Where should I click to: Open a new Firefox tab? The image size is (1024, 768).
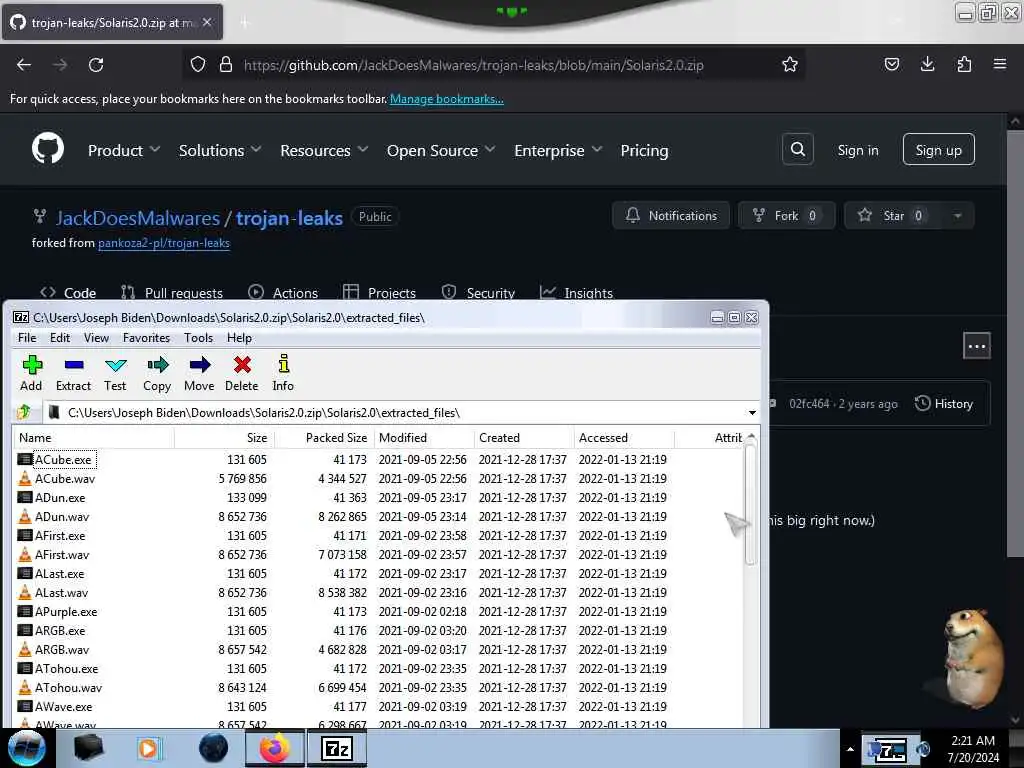pos(244,23)
